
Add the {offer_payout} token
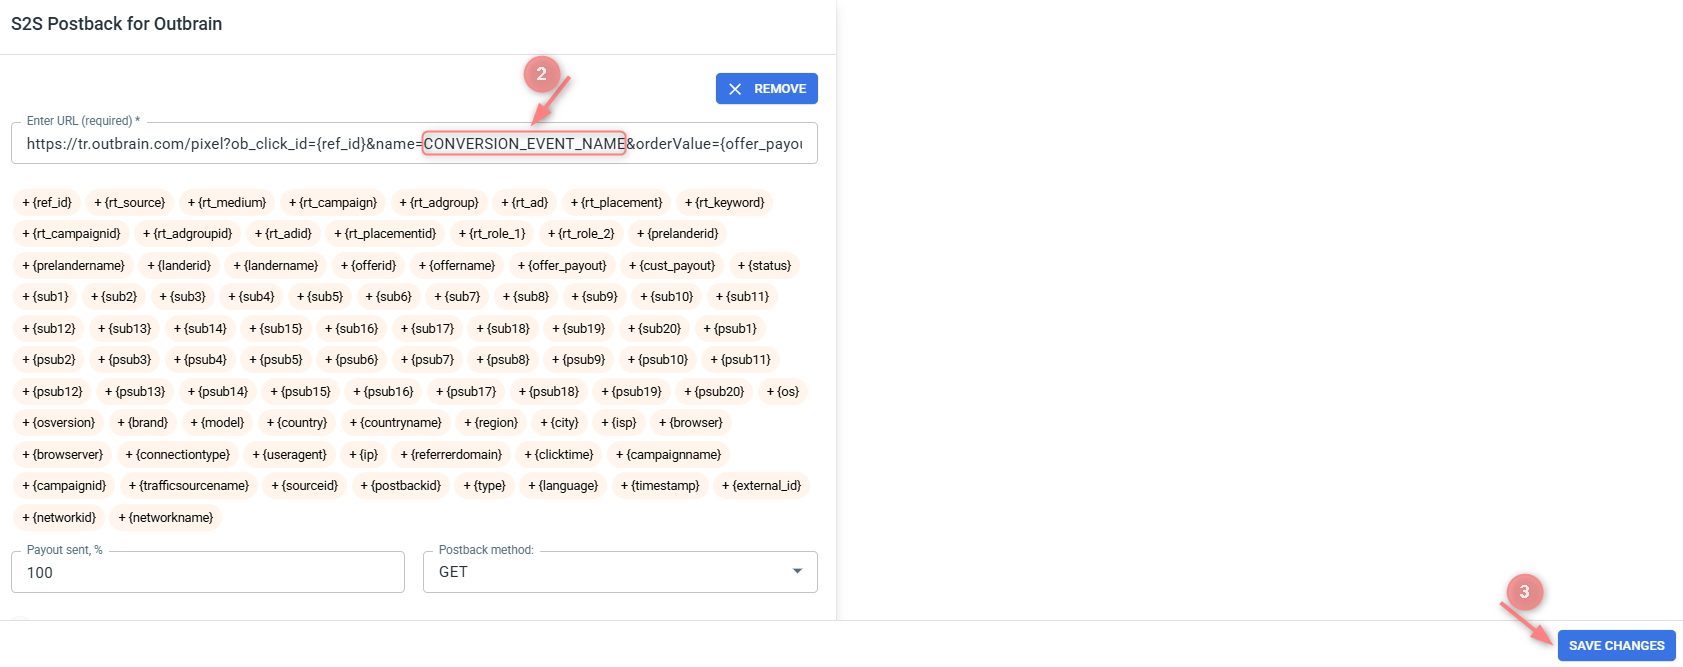tap(562, 266)
